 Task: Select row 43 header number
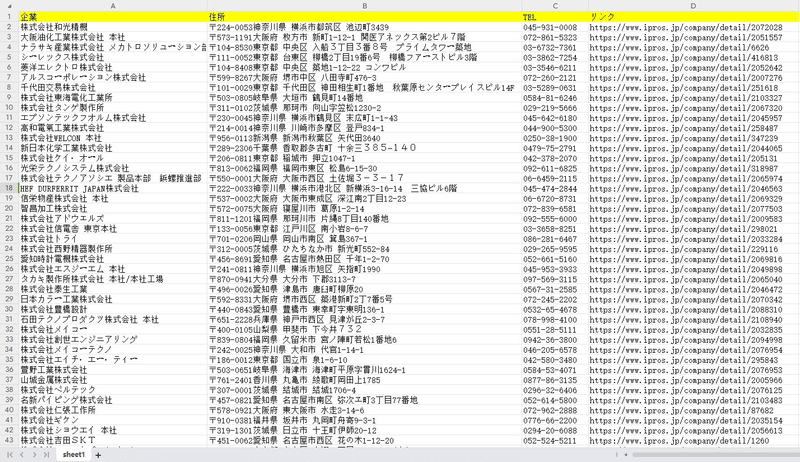coord(9,440)
